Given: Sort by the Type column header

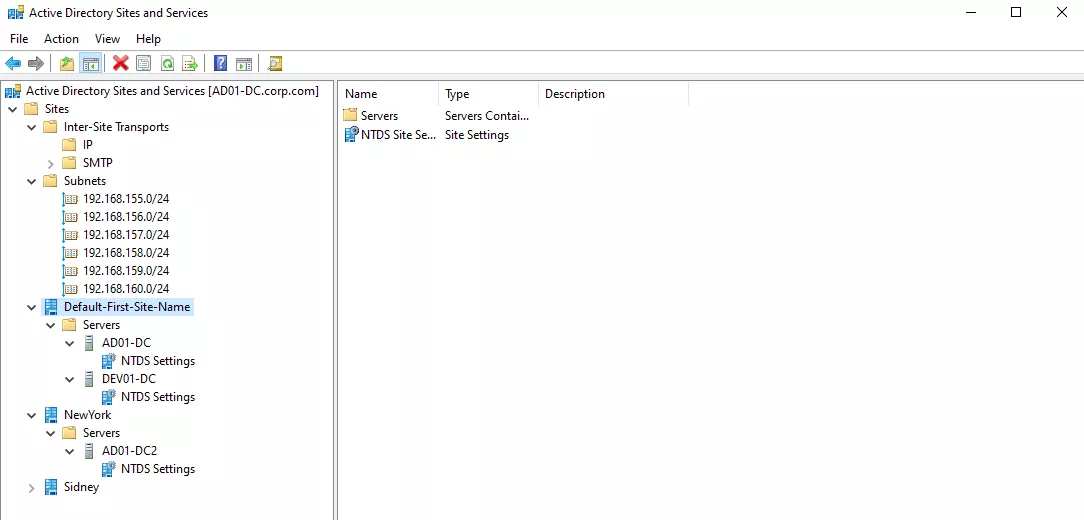Looking at the screenshot, I should click(488, 94).
